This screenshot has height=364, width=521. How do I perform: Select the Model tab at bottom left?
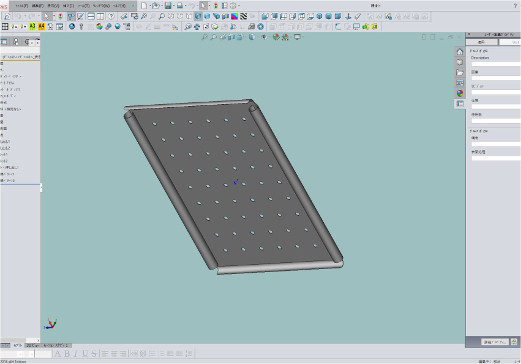click(x=18, y=346)
